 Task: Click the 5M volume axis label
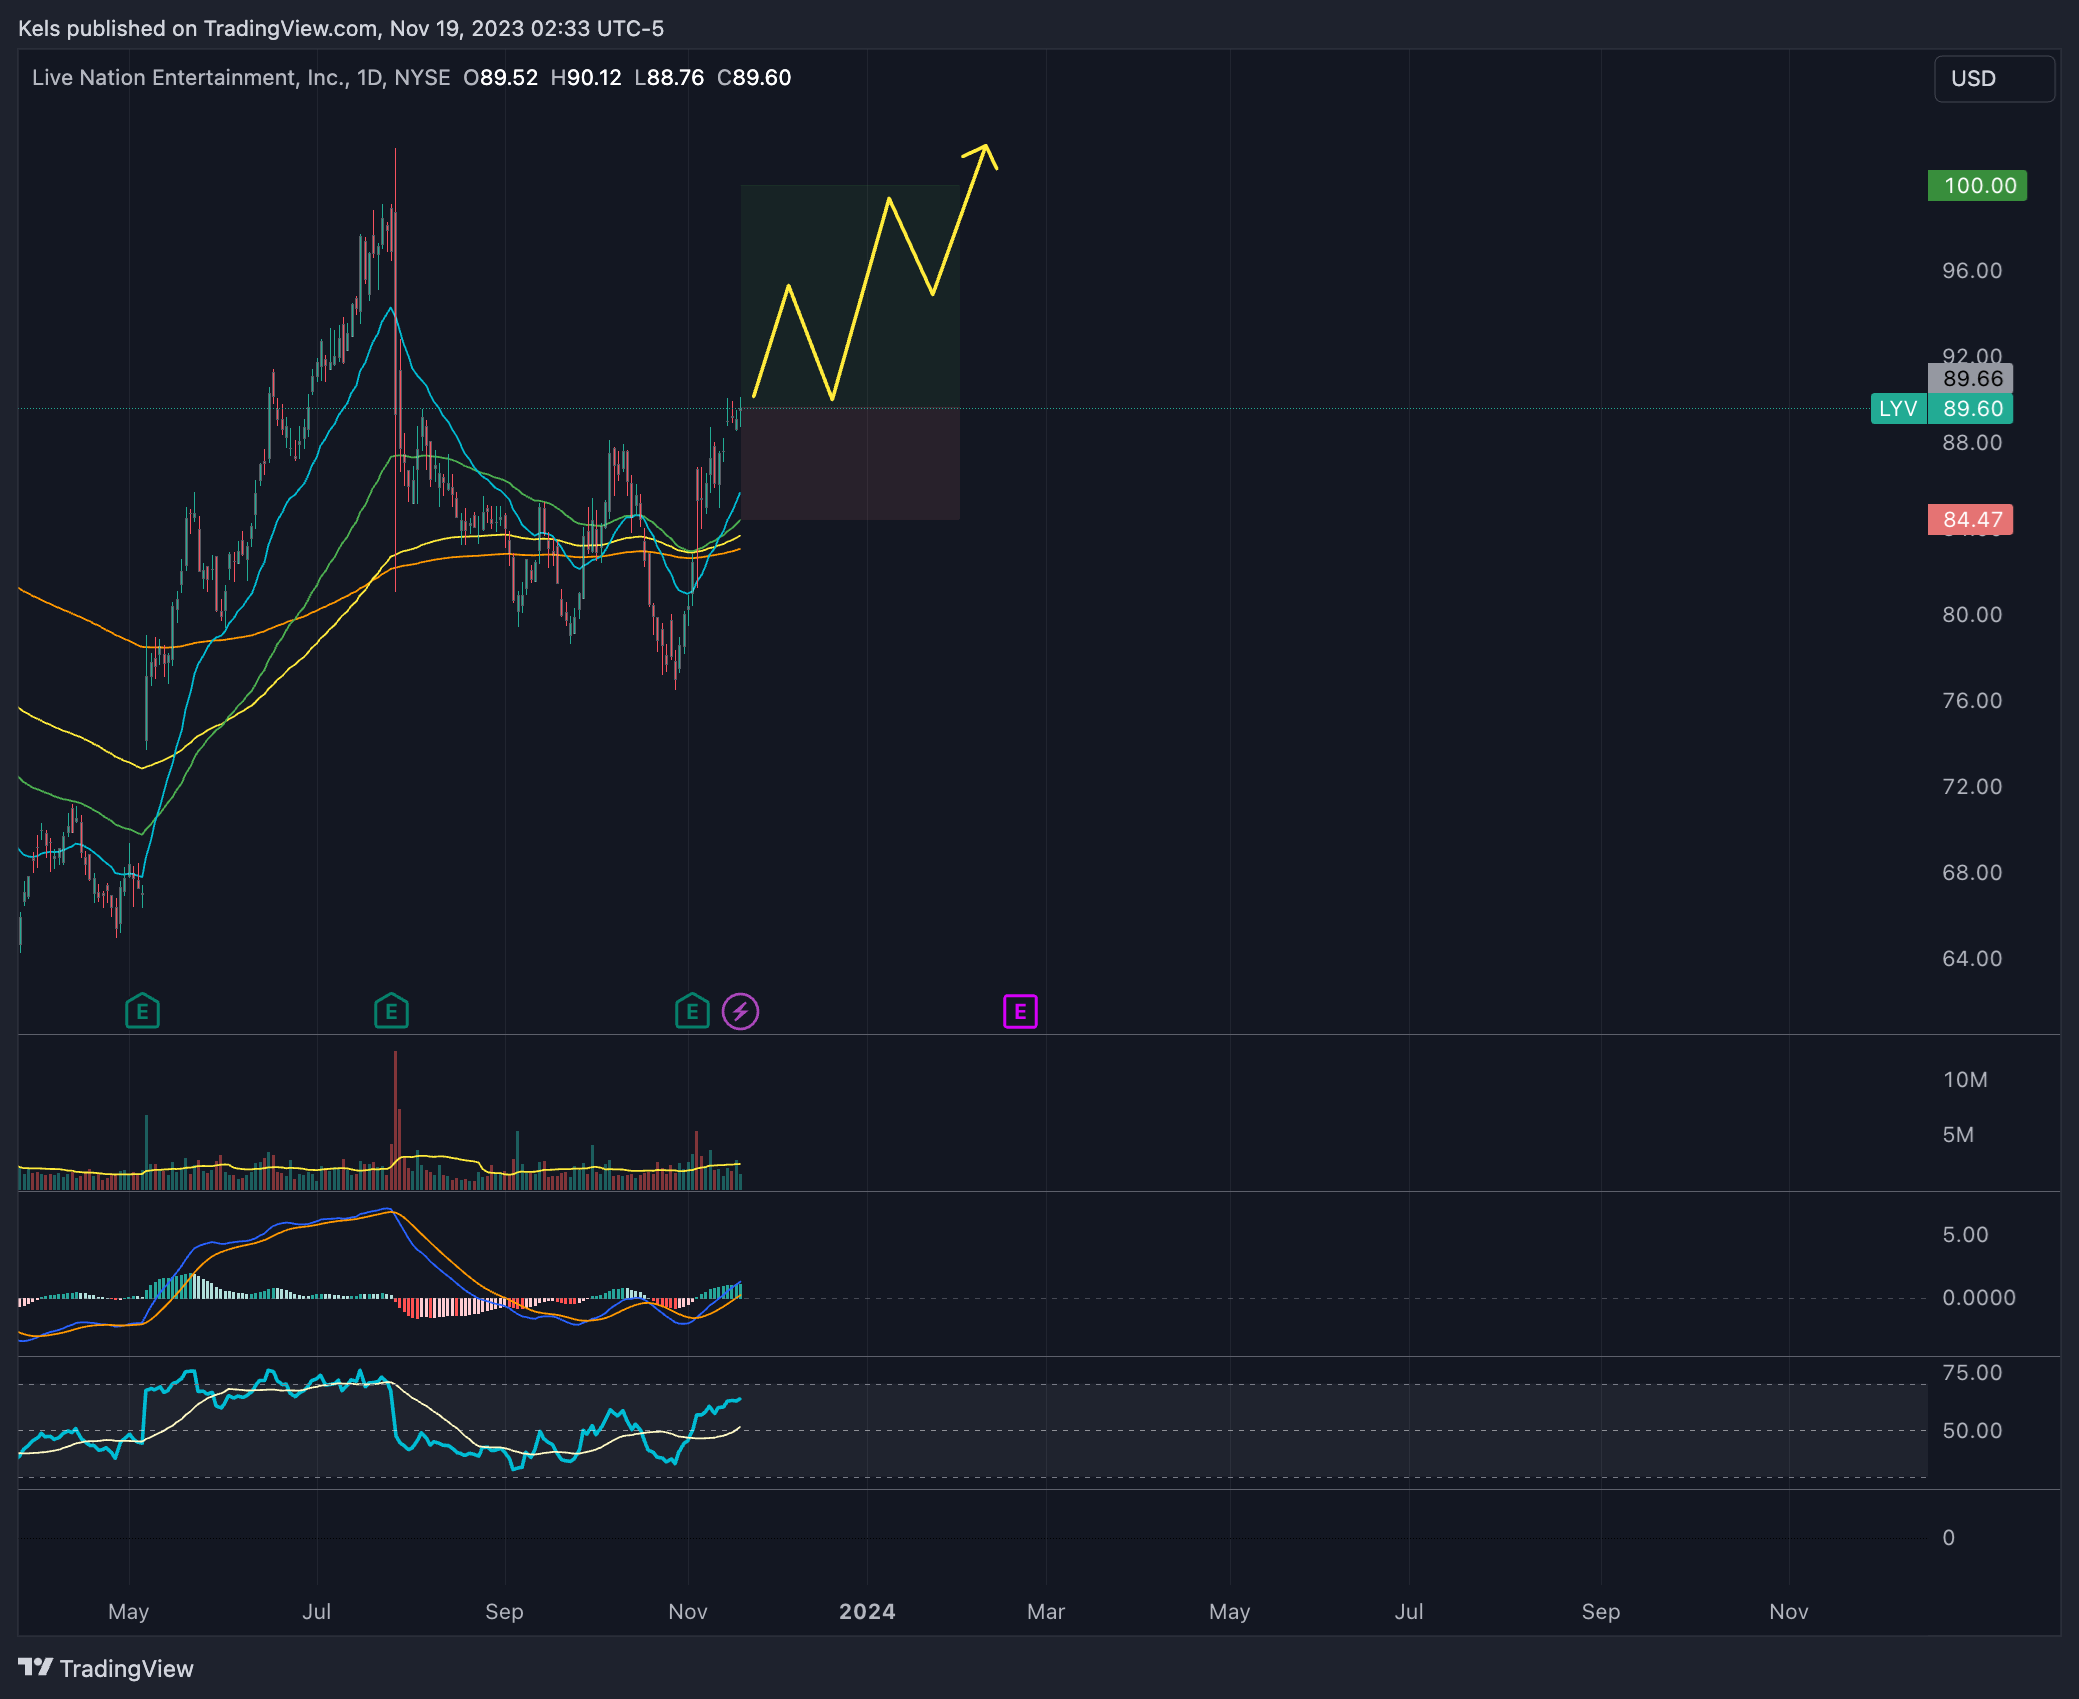[1958, 1134]
